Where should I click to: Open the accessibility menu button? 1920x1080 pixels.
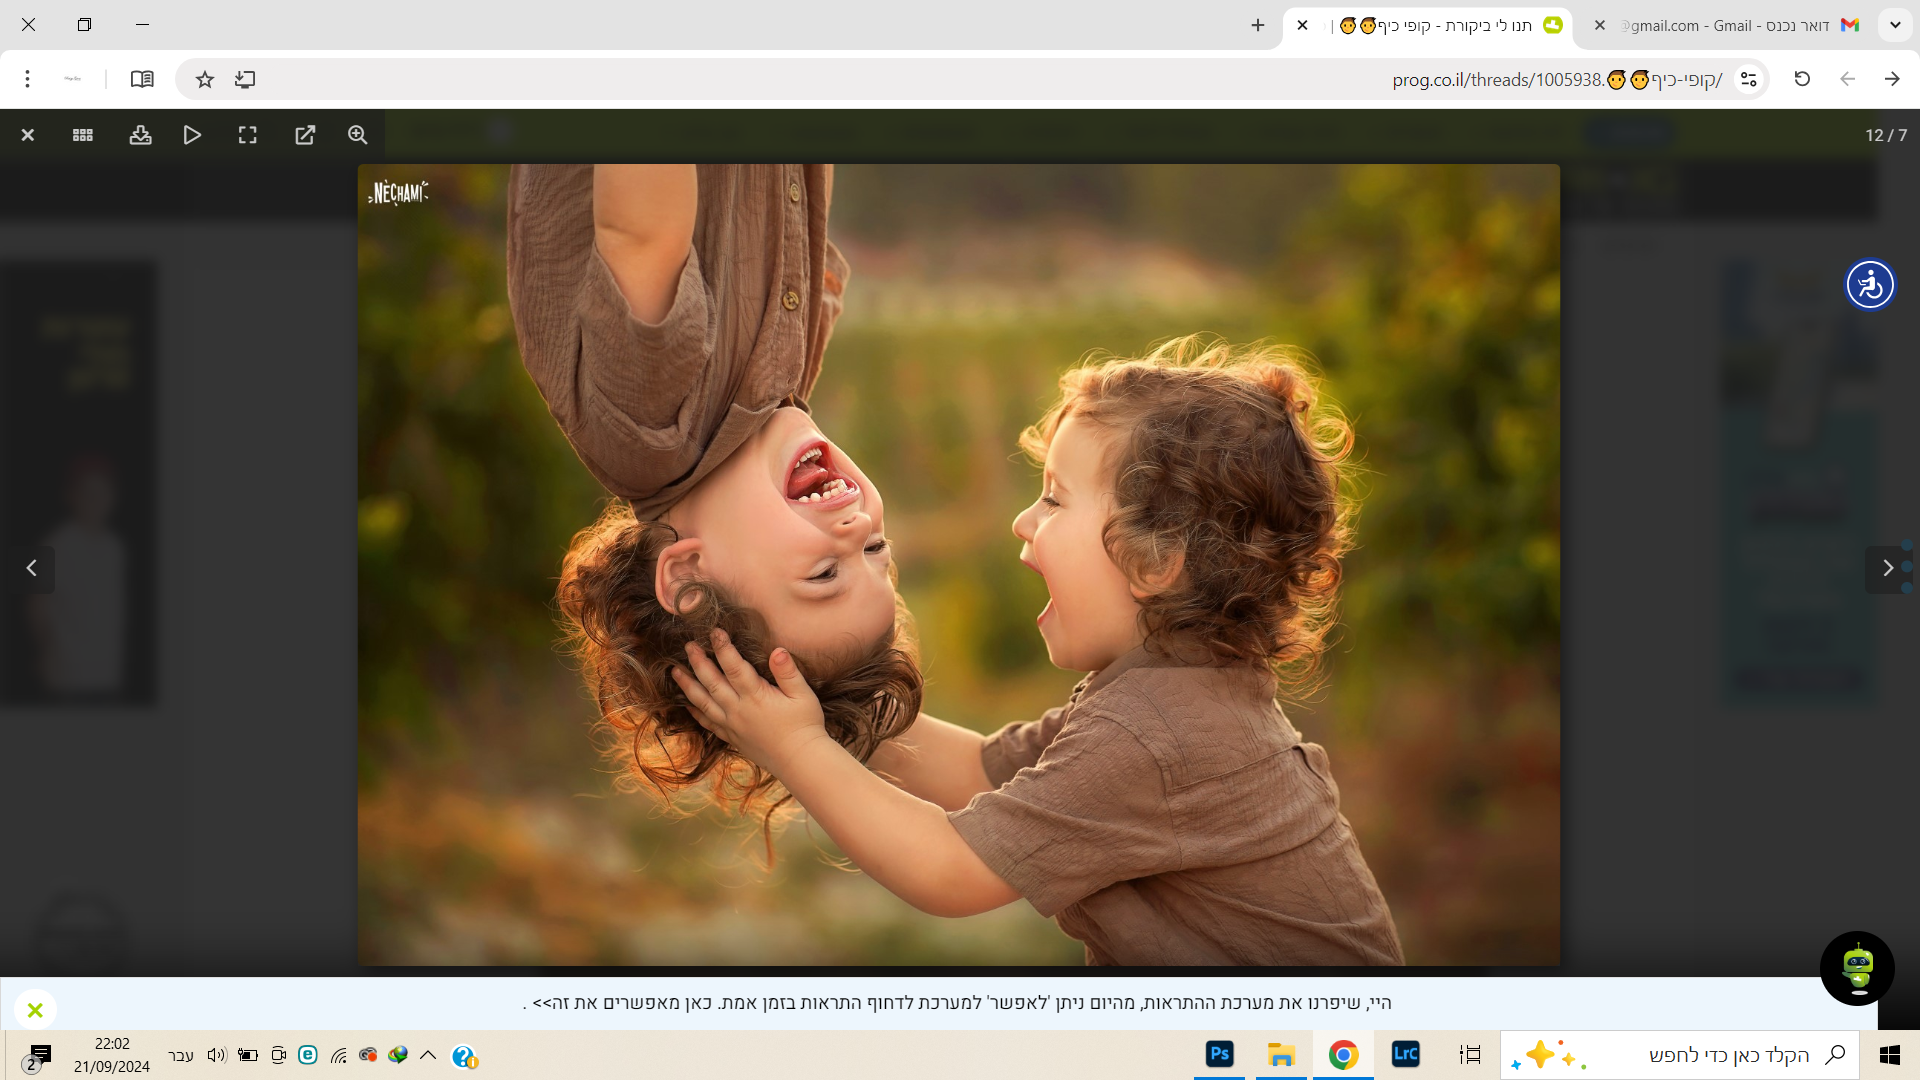pyautogui.click(x=1869, y=285)
